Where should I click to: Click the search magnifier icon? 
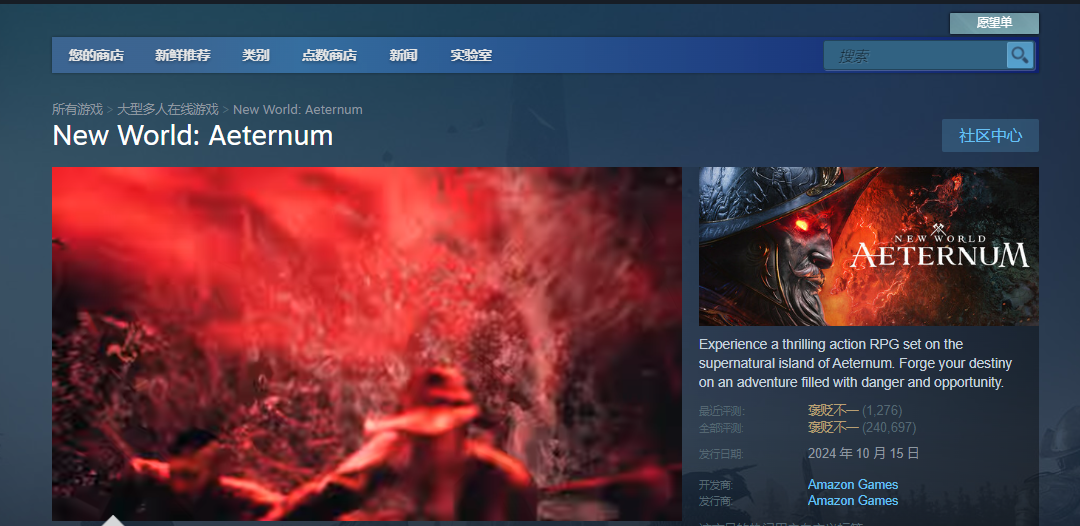tap(1019, 55)
